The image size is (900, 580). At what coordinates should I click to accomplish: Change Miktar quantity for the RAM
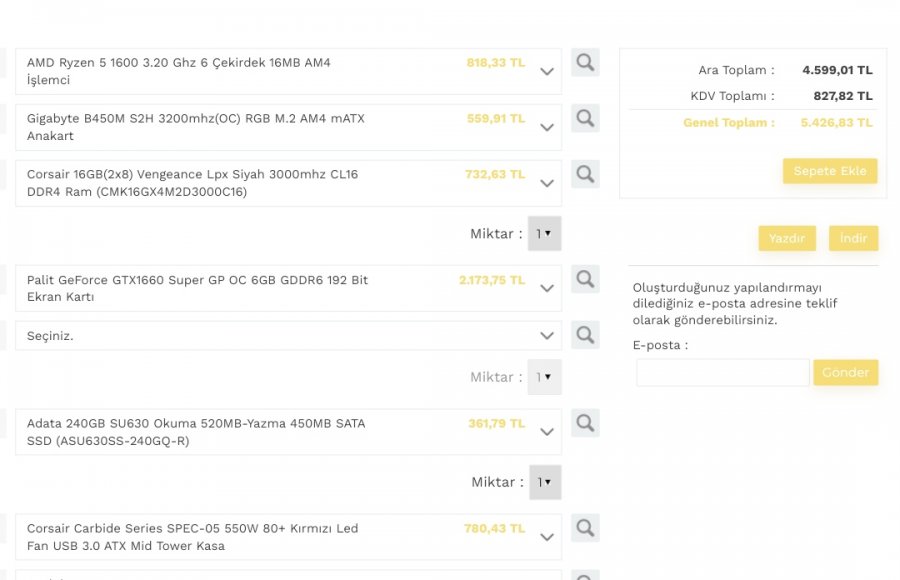coord(544,234)
